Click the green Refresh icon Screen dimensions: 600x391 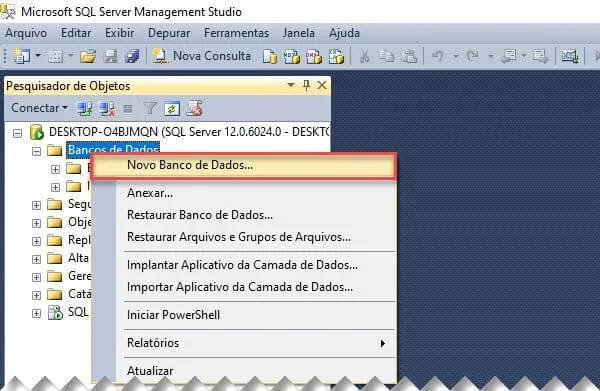pyautogui.click(x=172, y=109)
